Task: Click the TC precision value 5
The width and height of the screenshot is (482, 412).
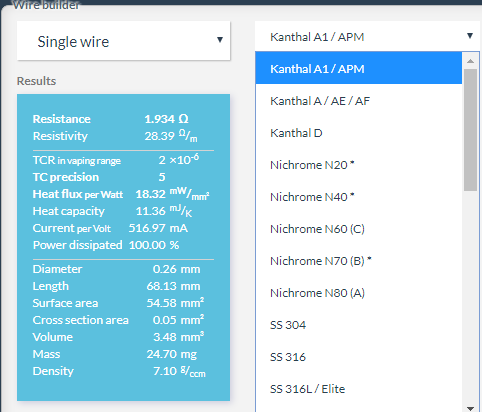Action: (162, 177)
